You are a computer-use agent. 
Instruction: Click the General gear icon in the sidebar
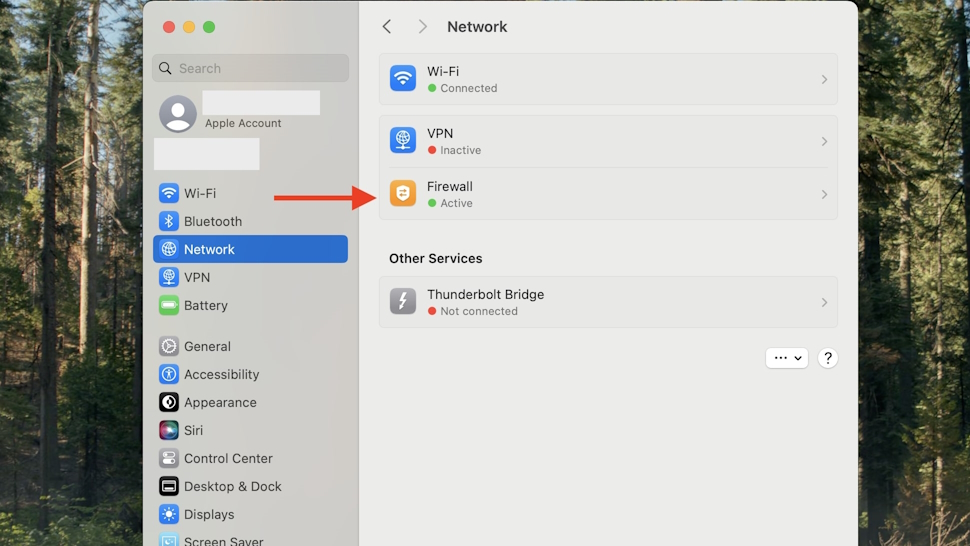coord(168,346)
